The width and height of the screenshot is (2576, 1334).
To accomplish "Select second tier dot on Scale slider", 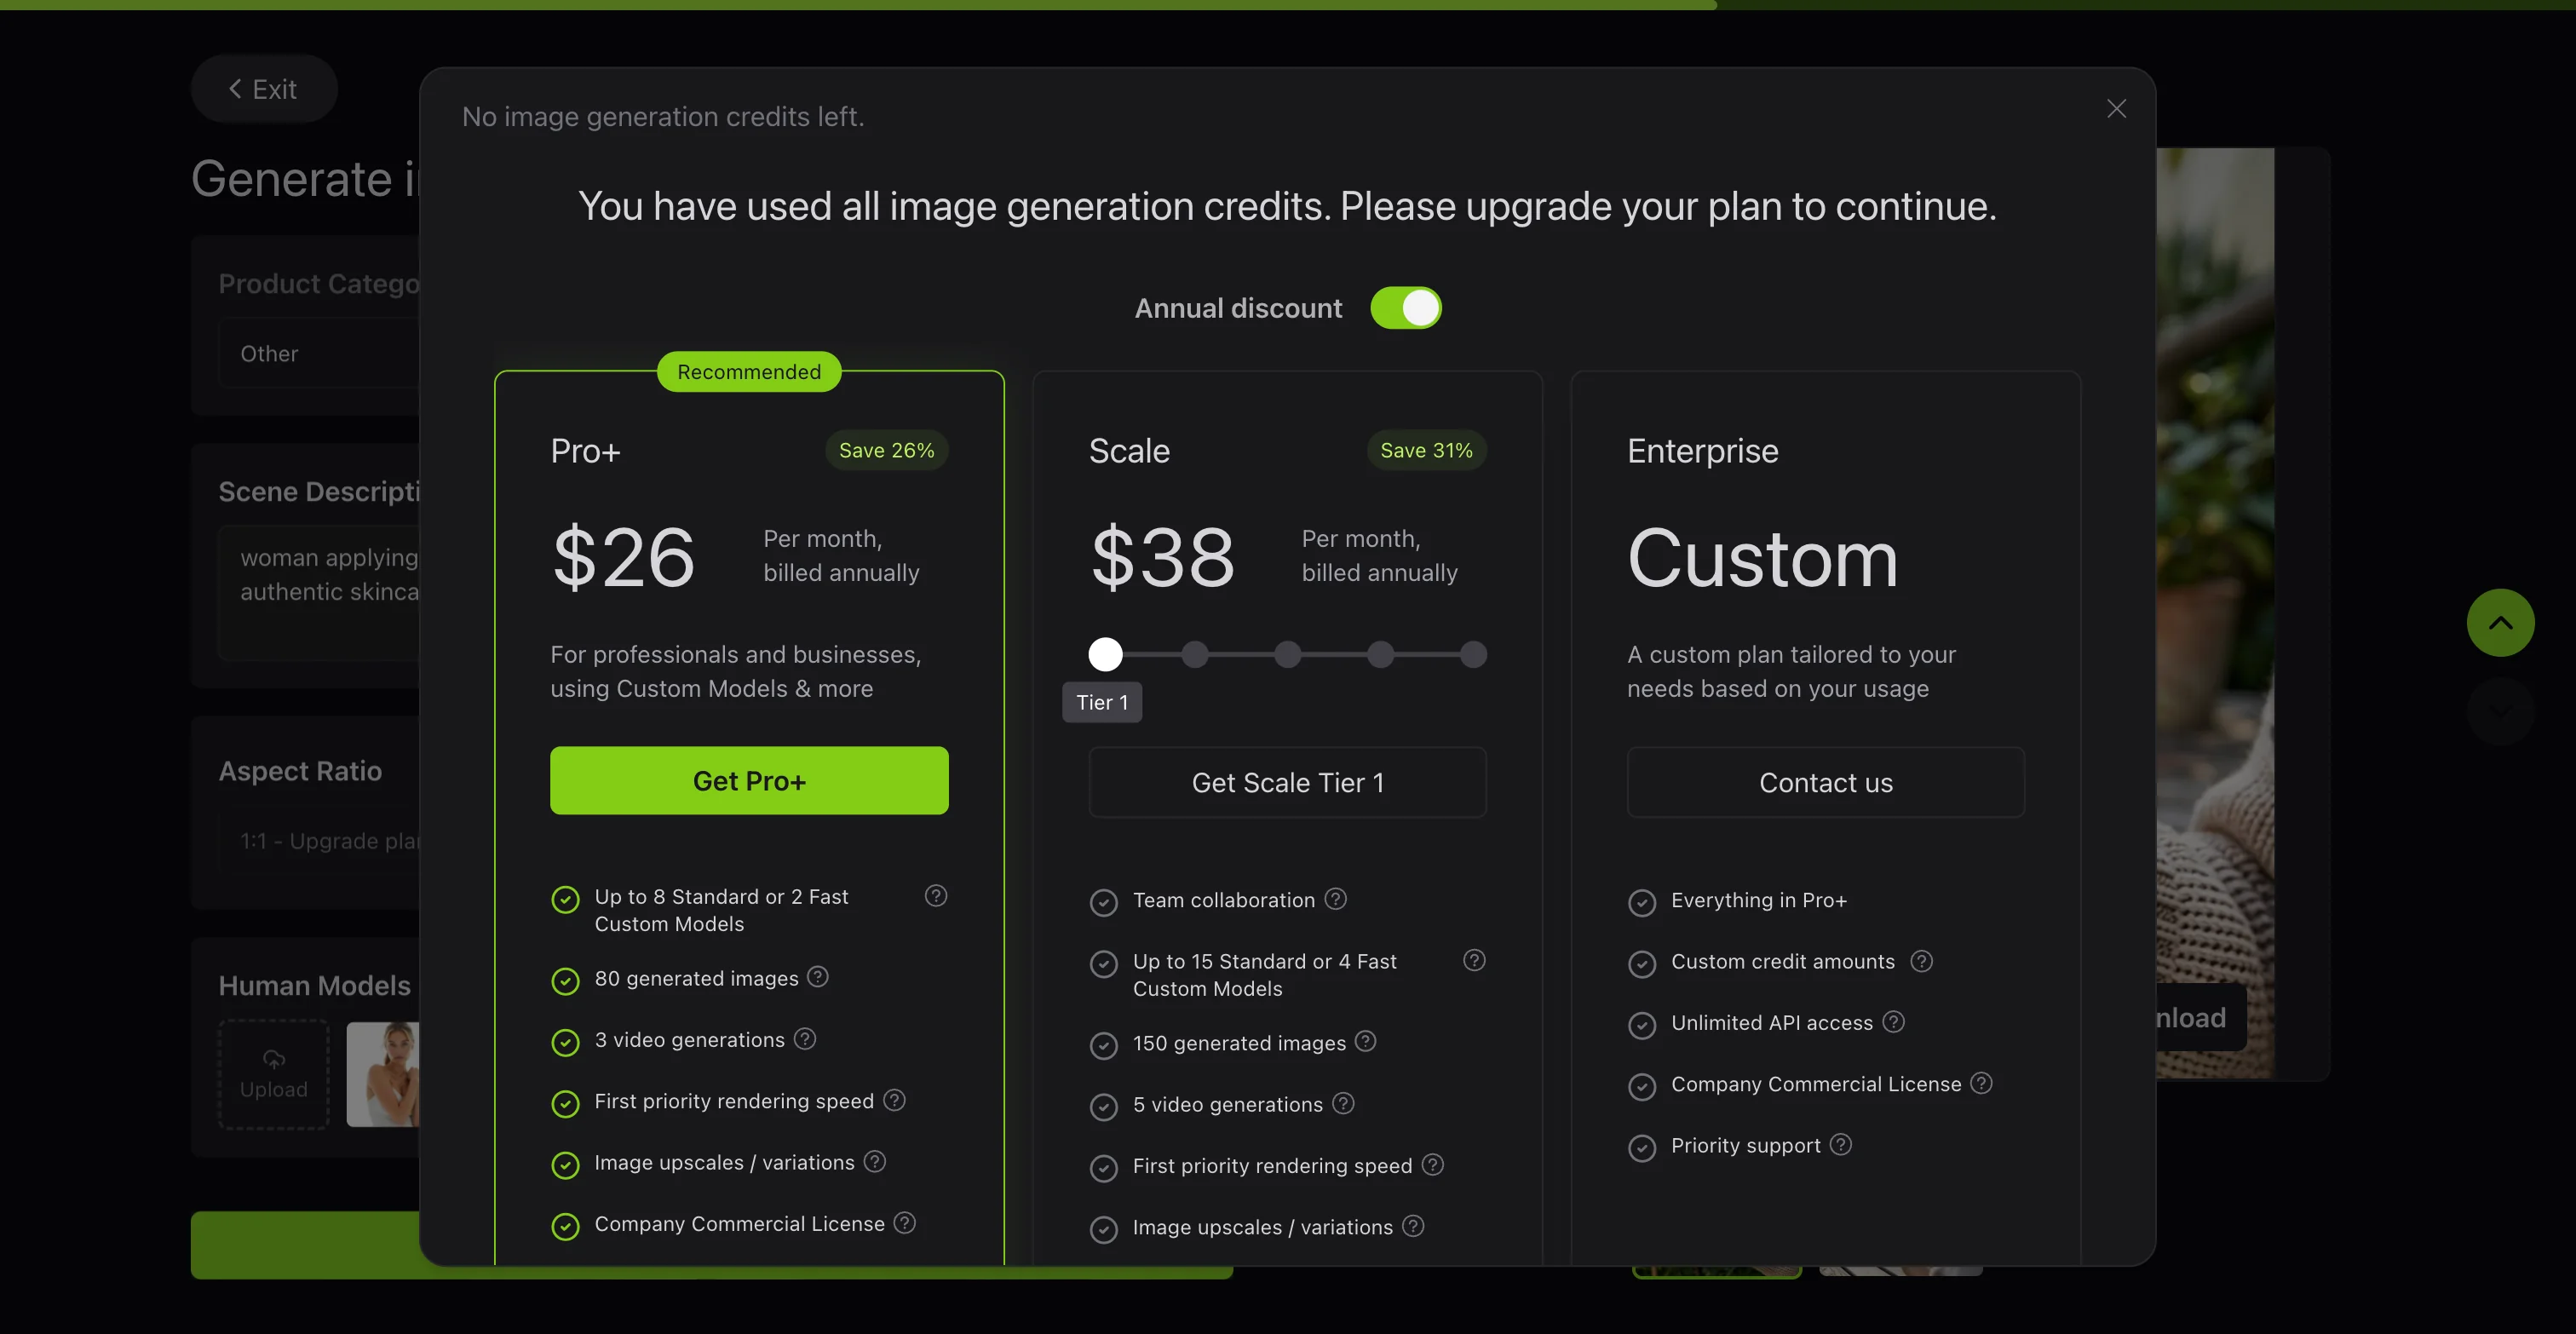I will [x=1195, y=654].
